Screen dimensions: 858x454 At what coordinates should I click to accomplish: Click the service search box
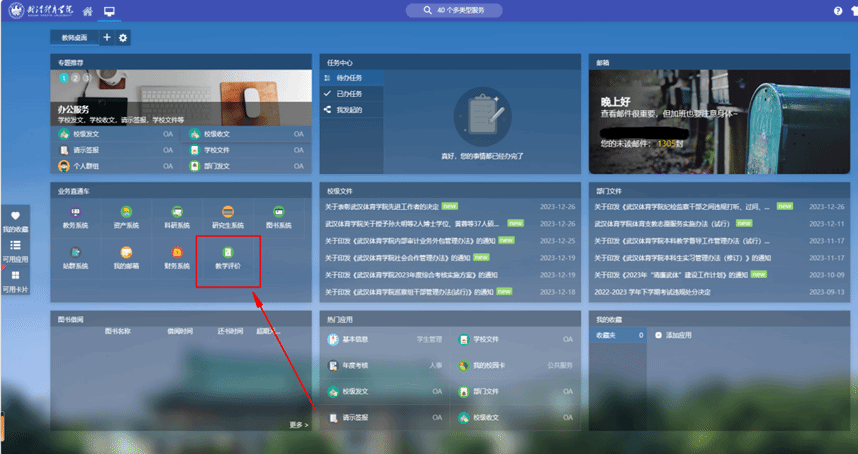(461, 10)
